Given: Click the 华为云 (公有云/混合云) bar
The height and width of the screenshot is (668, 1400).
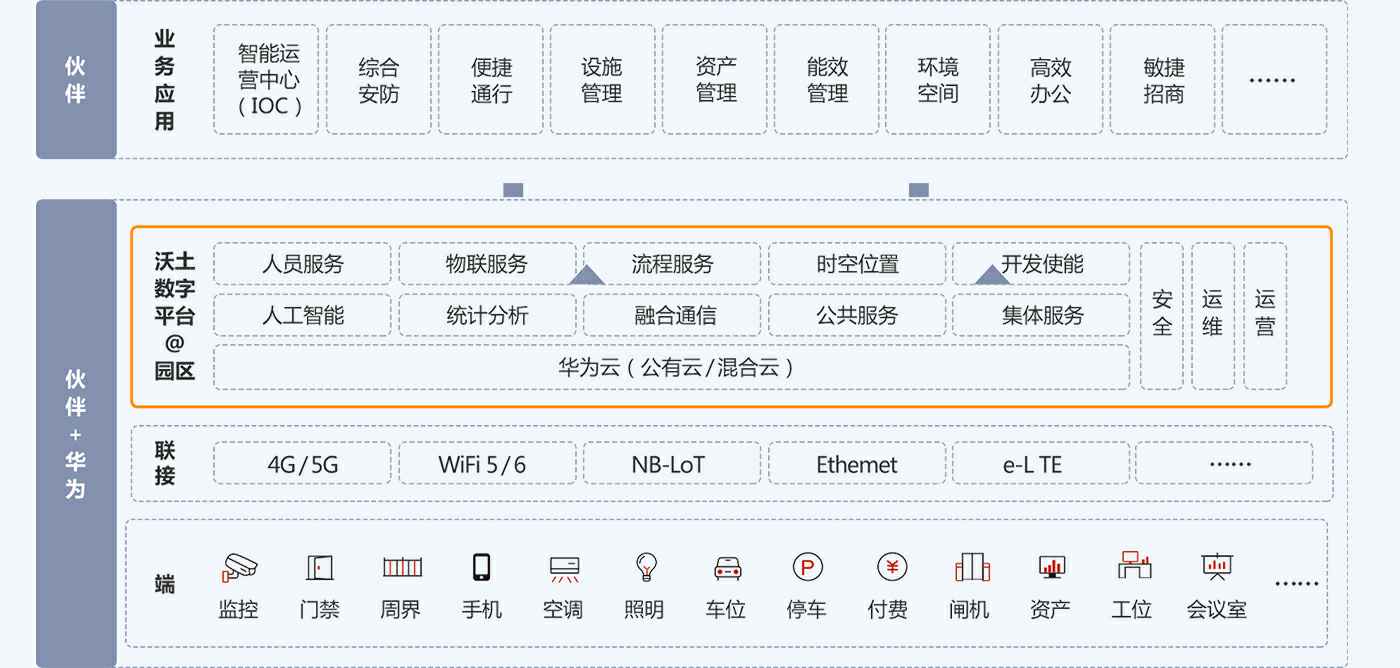Looking at the screenshot, I should click(x=672, y=367).
